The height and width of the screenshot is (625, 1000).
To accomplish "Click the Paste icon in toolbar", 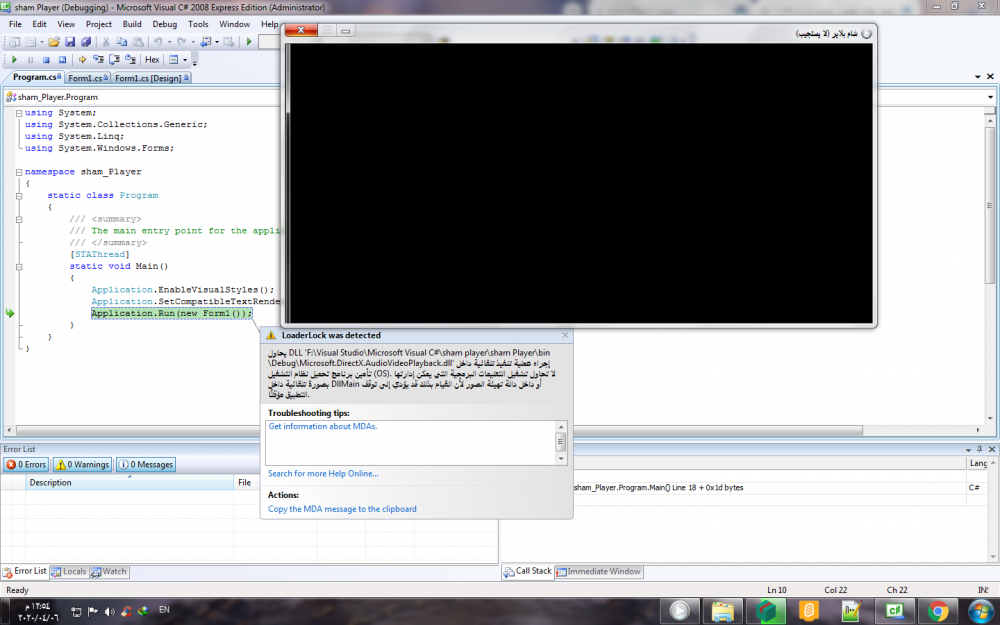I will [138, 41].
